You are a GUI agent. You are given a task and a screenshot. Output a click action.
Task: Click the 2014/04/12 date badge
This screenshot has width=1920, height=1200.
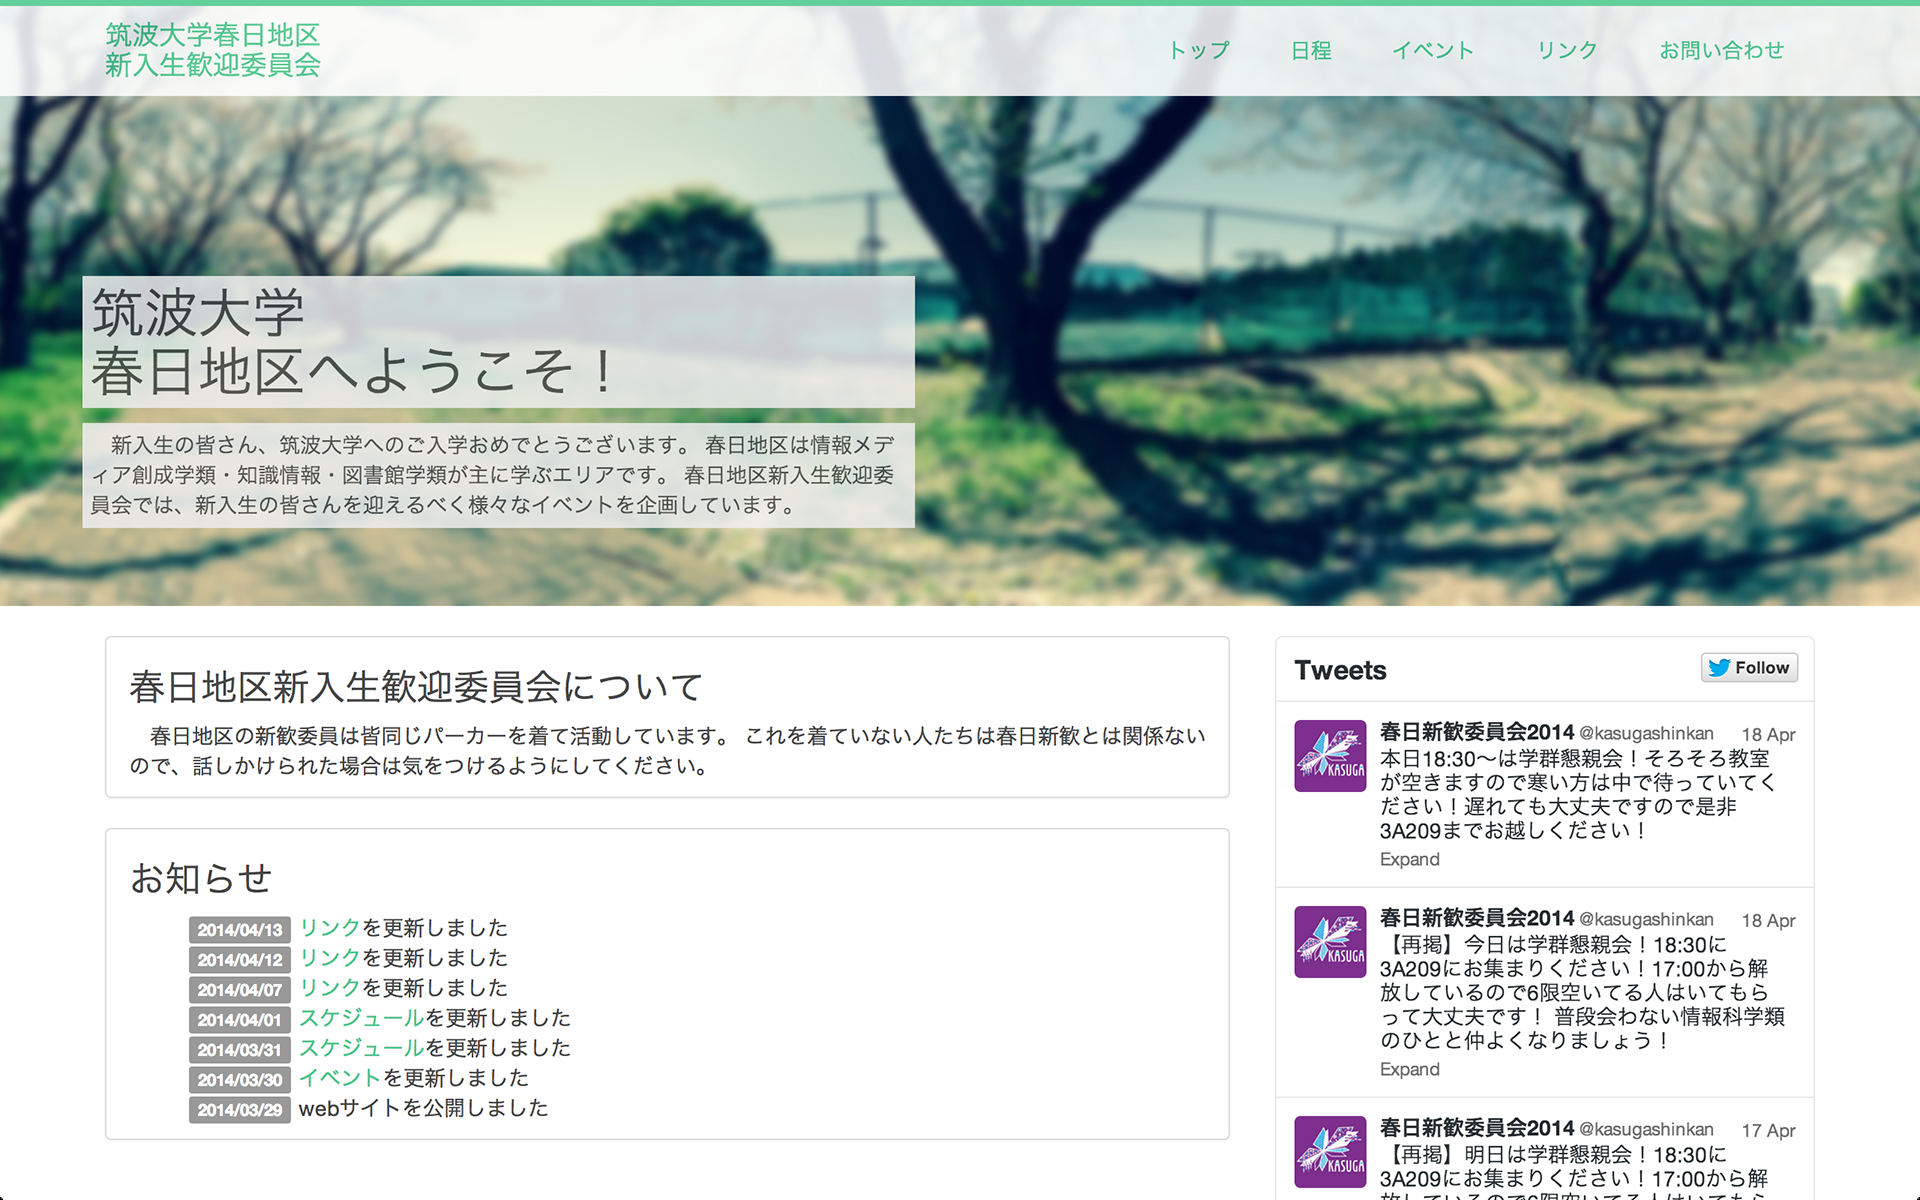click(240, 960)
